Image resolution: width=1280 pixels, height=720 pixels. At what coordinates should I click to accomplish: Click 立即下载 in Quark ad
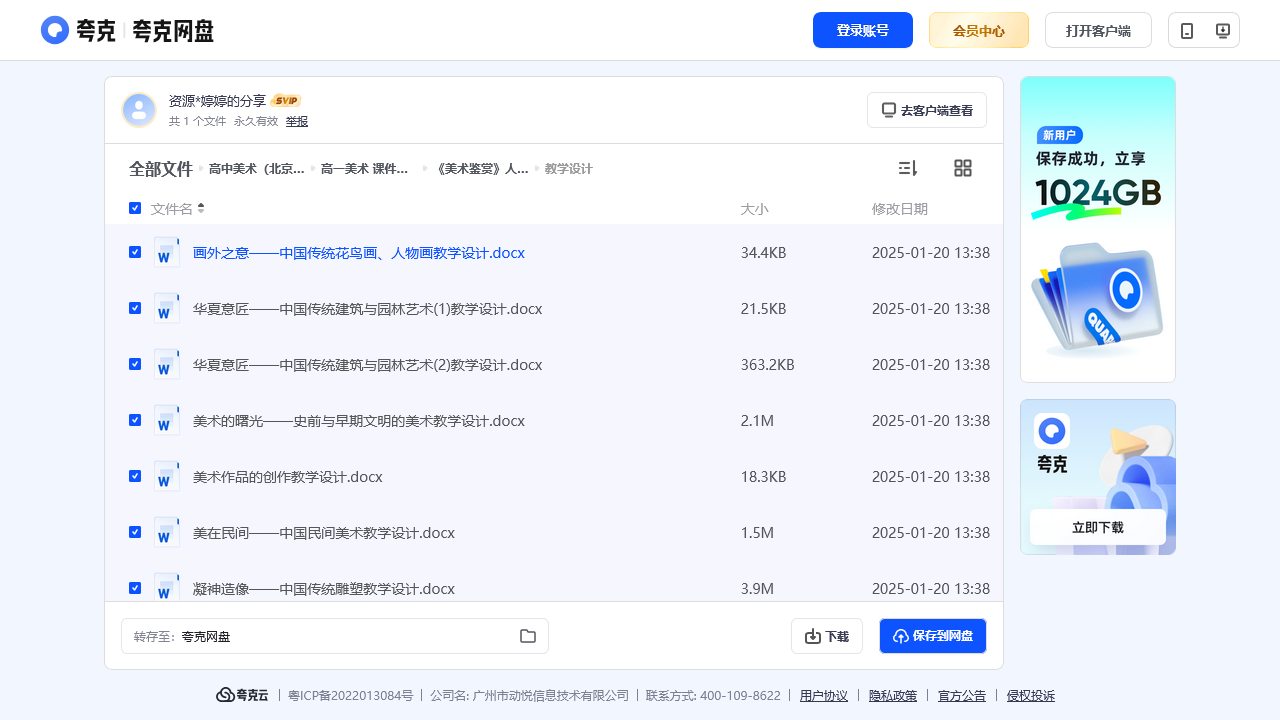(x=1098, y=527)
